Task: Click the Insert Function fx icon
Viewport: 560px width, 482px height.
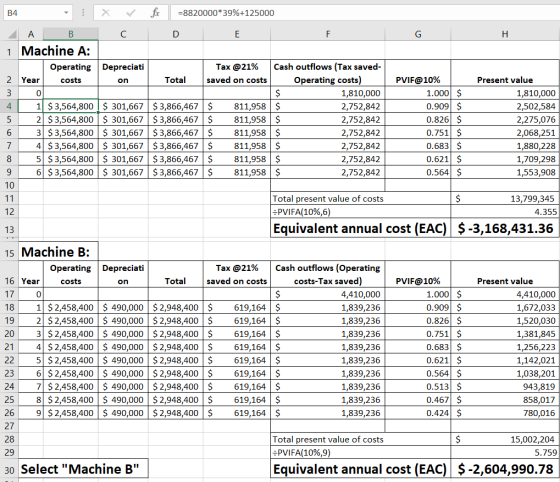Action: (155, 13)
